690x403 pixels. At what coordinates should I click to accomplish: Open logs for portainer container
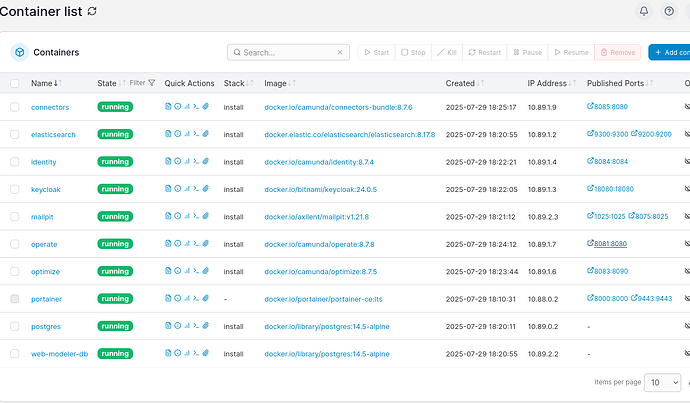click(168, 298)
